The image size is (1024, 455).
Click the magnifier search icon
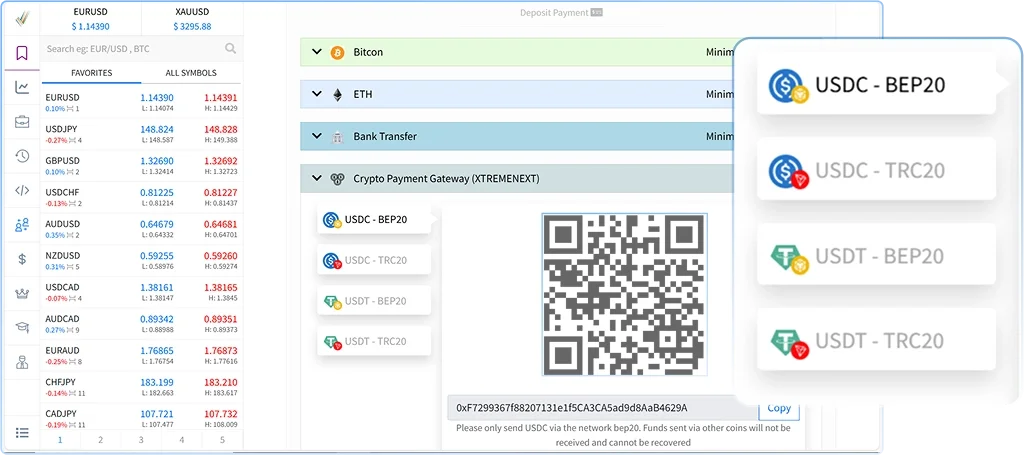[x=230, y=48]
